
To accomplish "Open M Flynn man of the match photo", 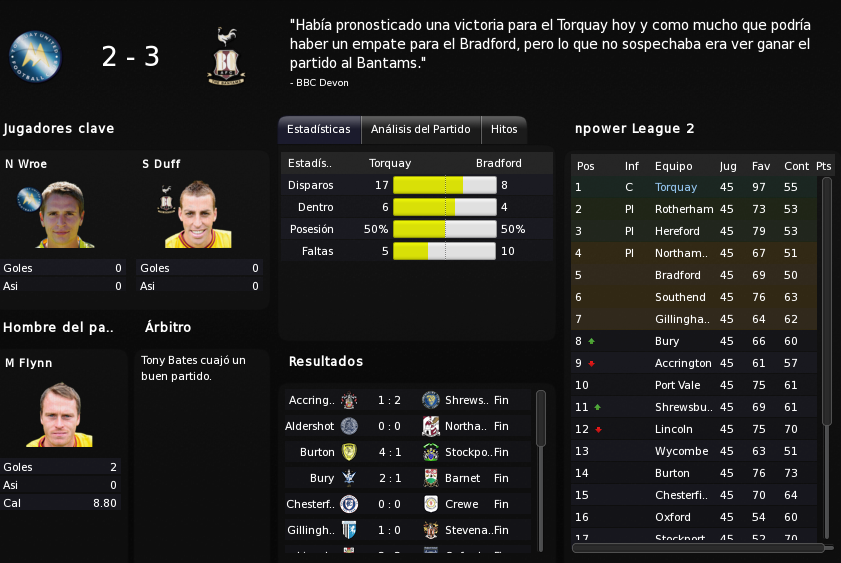I will pos(60,414).
